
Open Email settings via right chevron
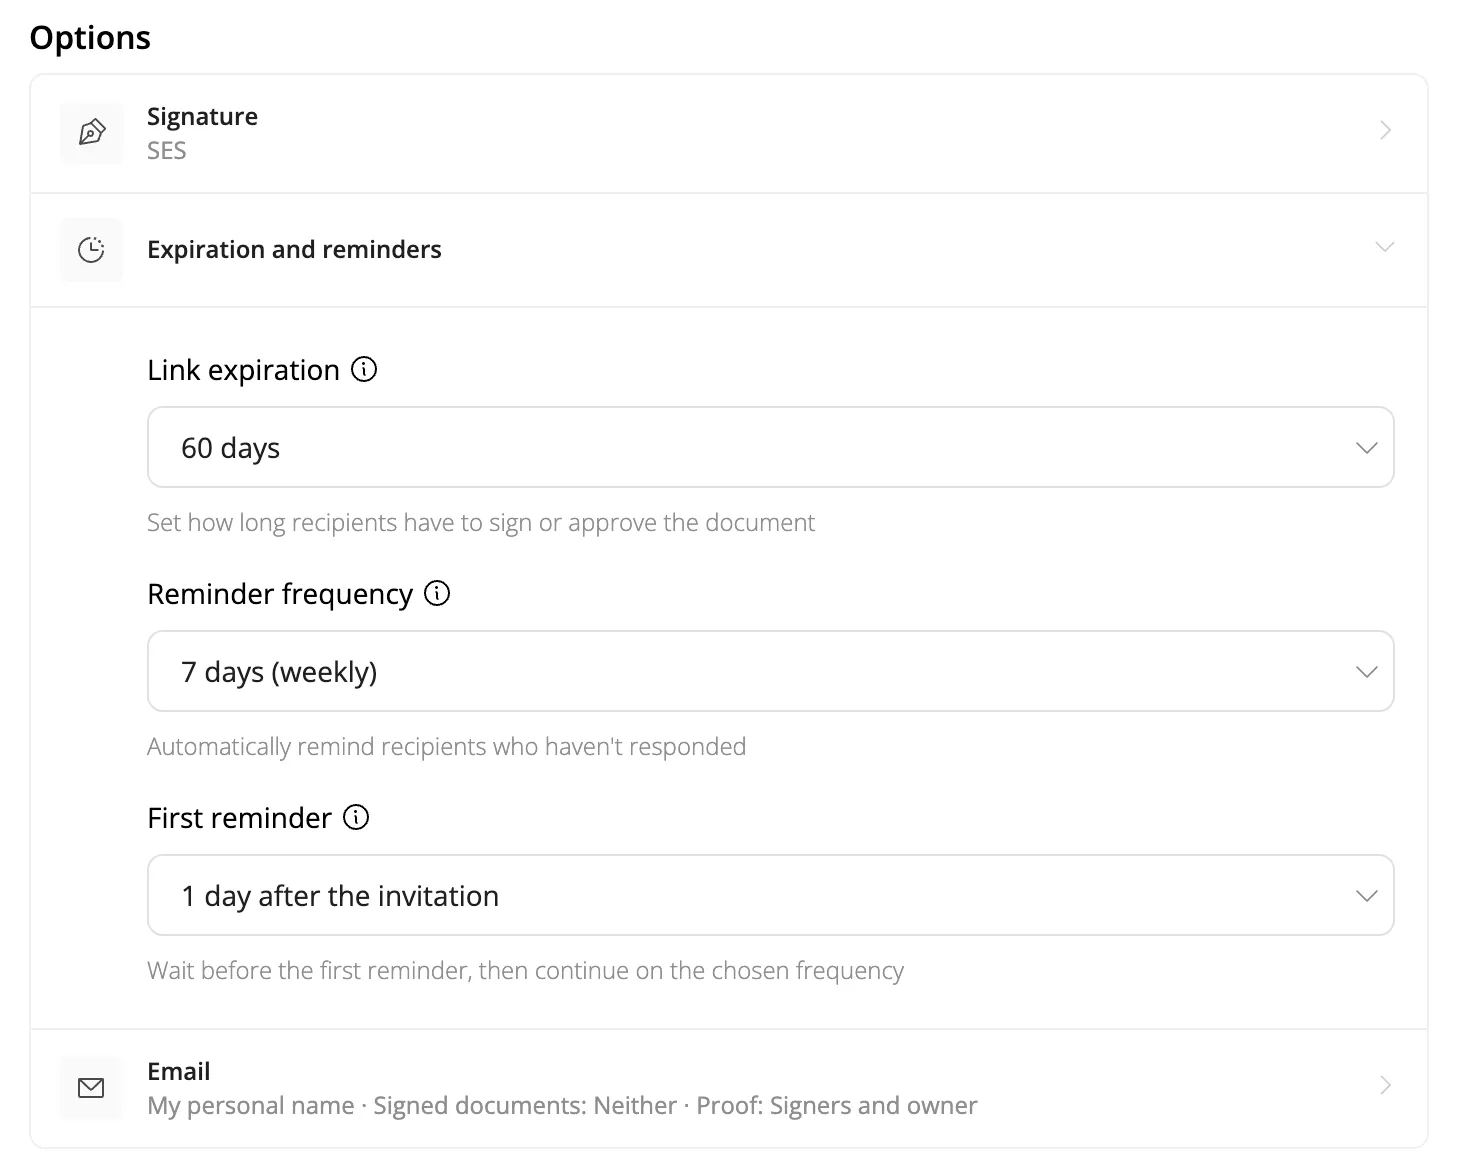click(1385, 1085)
